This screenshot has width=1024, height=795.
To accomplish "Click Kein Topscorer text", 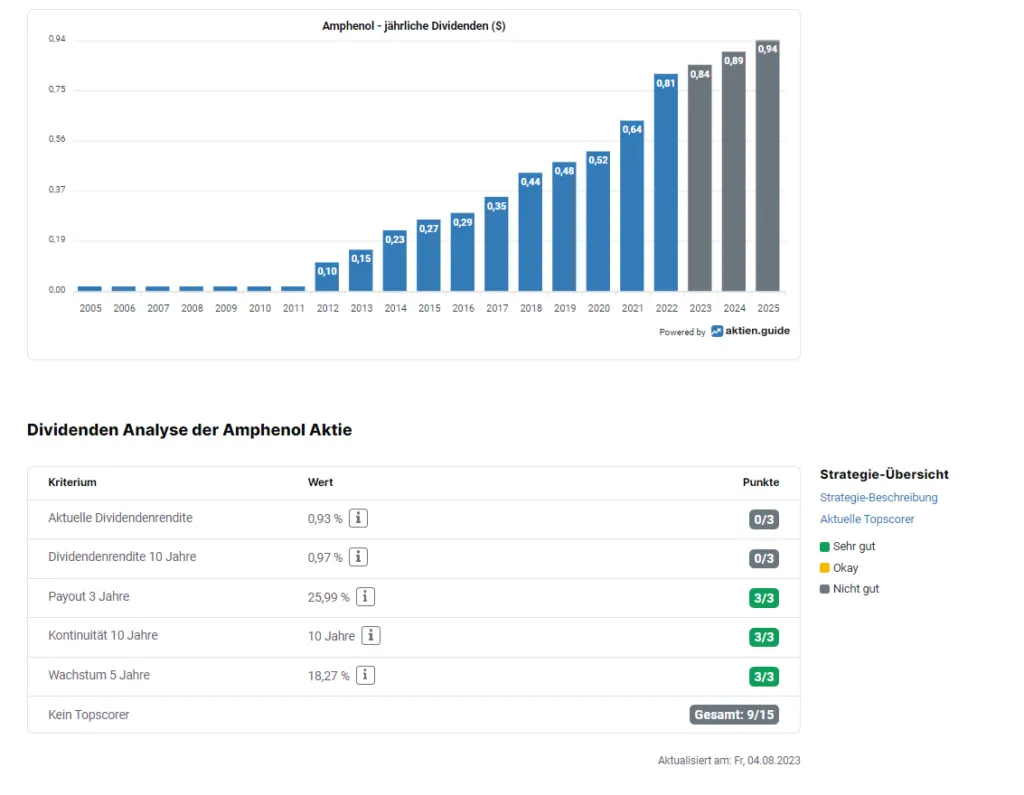I will click(x=88, y=715).
